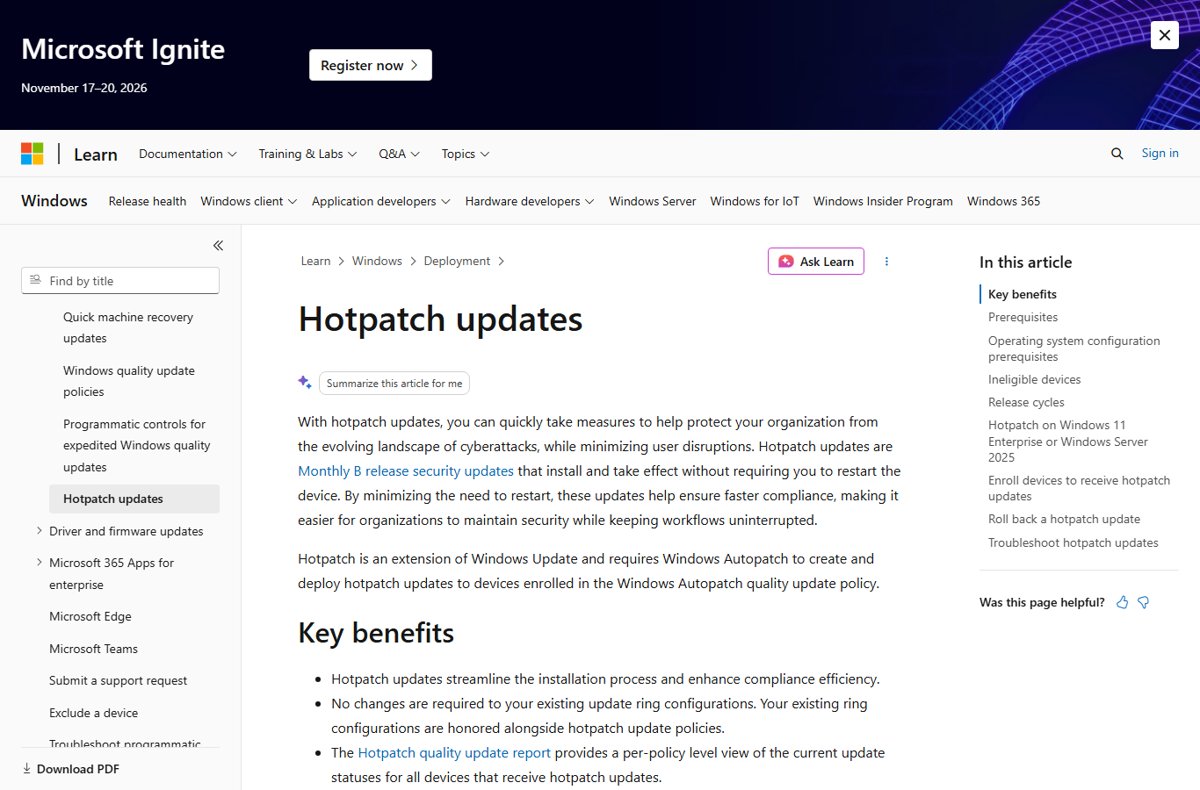Click the Deployment breadcrumb link
1200x790 pixels.
click(x=457, y=261)
